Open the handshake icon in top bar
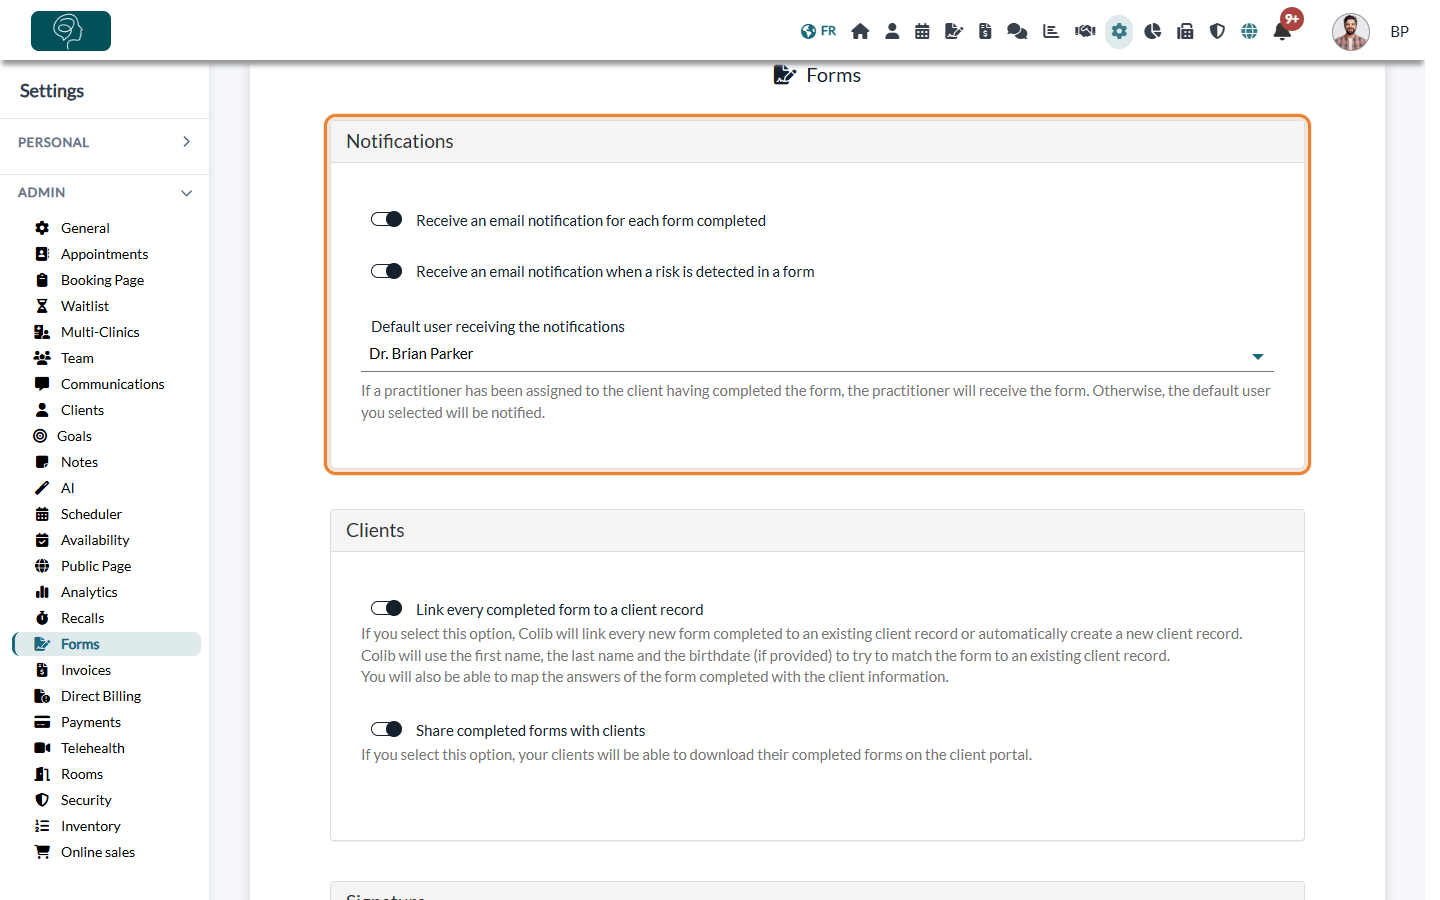The image size is (1440, 900). [1085, 31]
